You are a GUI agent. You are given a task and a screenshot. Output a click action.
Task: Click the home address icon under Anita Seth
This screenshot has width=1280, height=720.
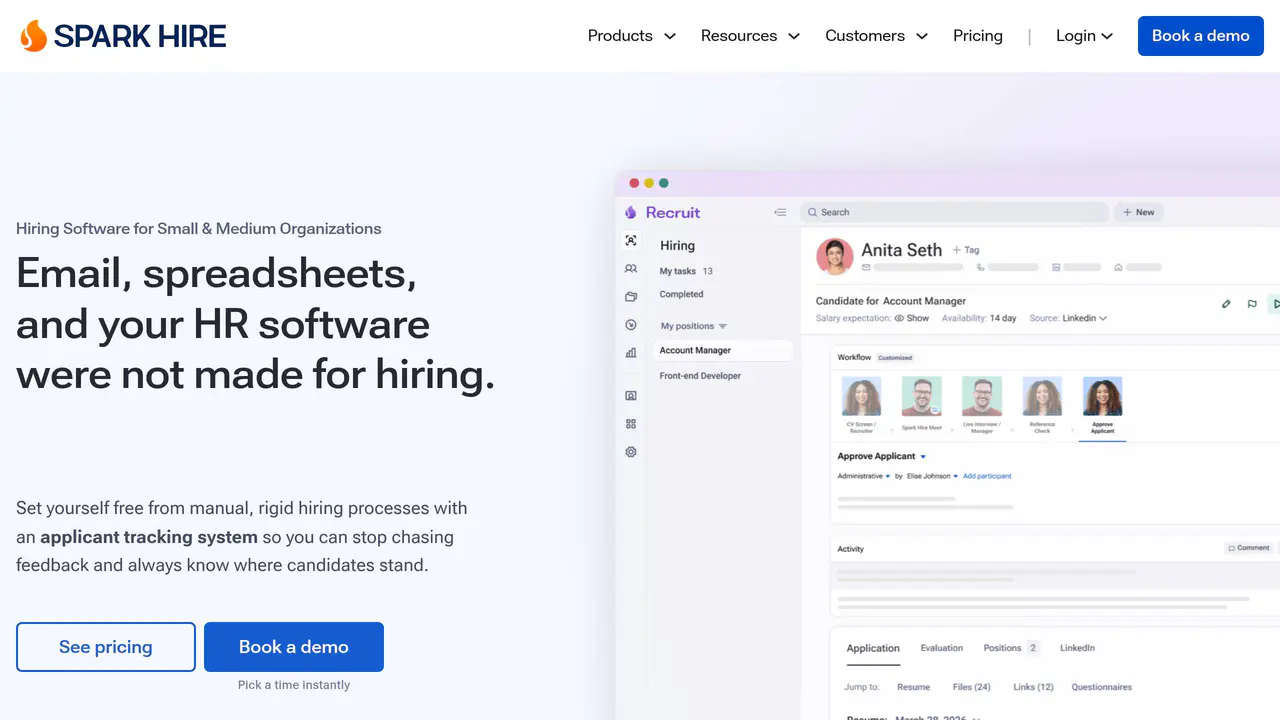click(1118, 267)
